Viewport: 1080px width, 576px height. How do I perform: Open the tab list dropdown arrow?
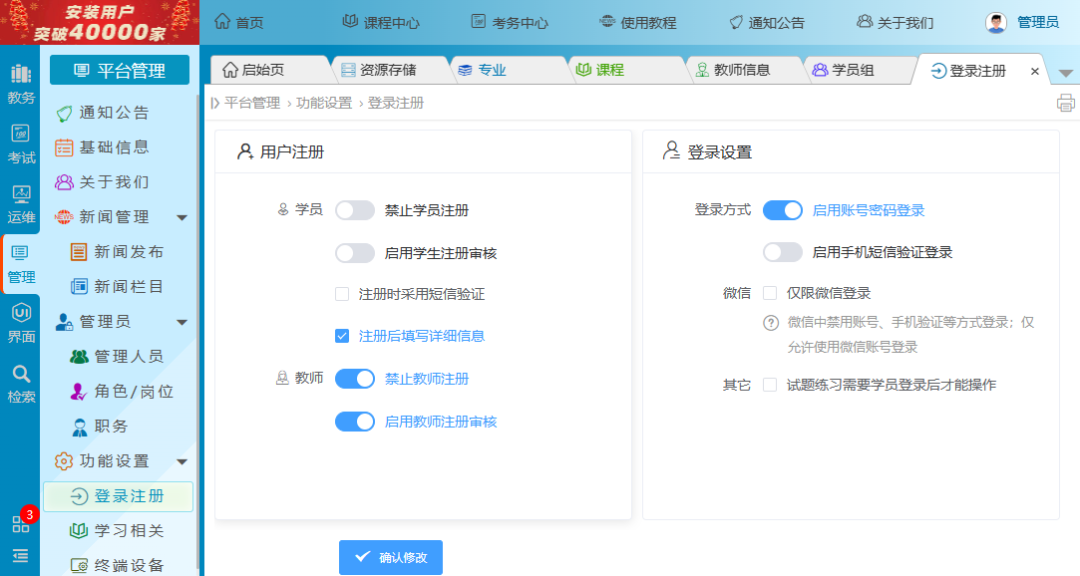click(1065, 73)
